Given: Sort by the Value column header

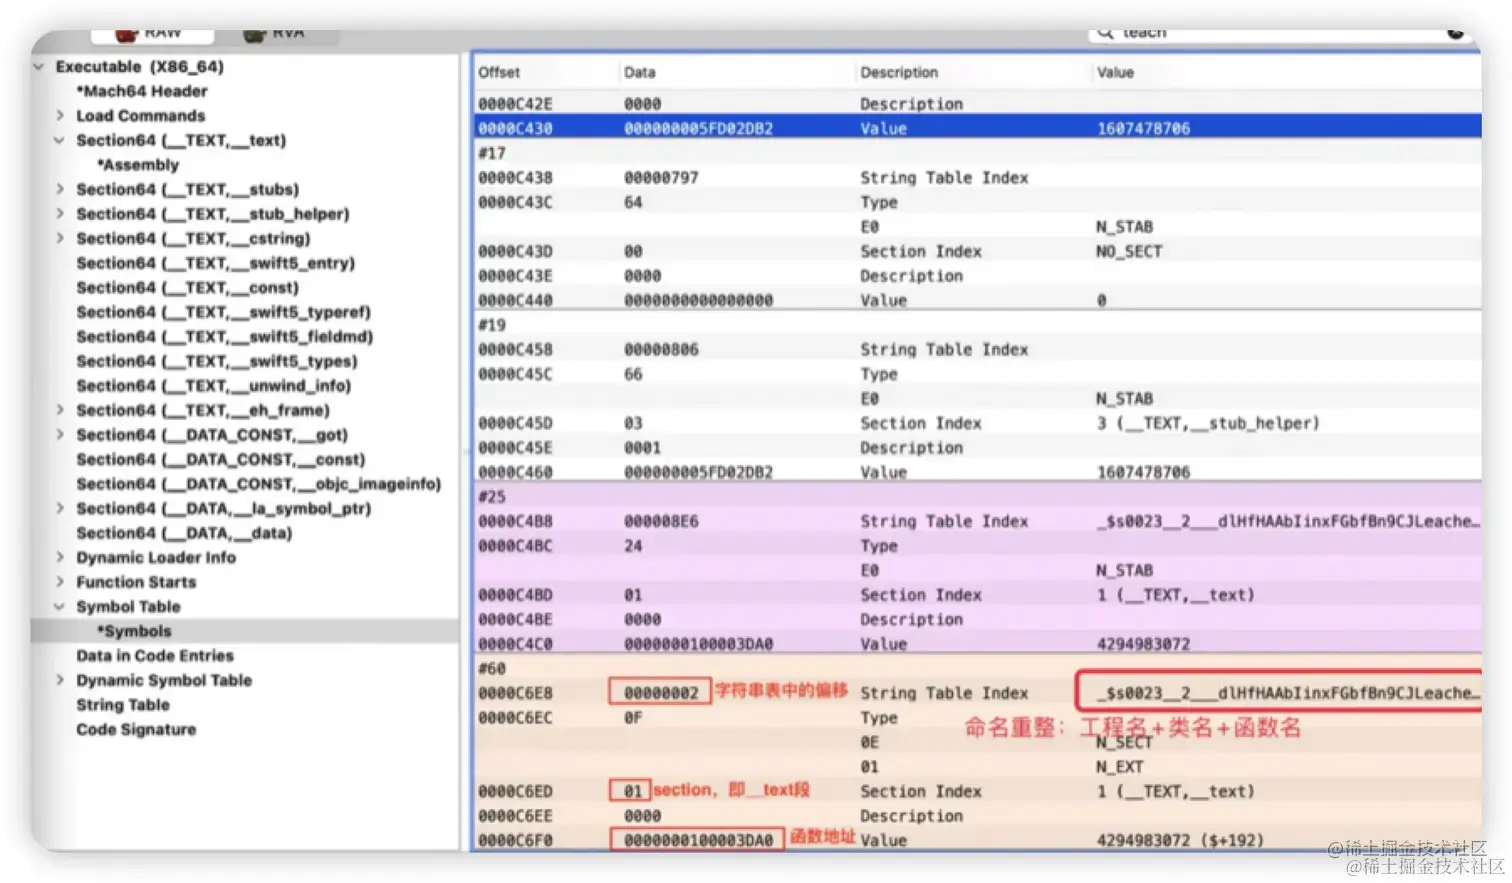Looking at the screenshot, I should pyautogui.click(x=1115, y=72).
